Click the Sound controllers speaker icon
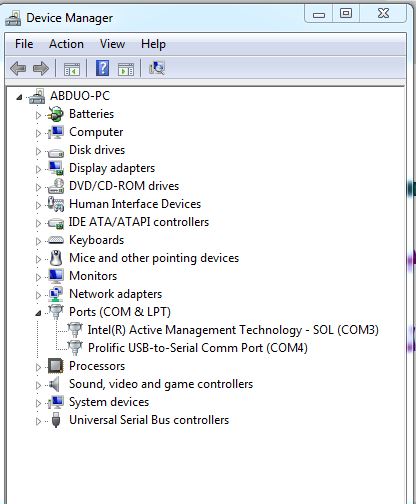Viewport: 416px width, 504px height. tap(54, 384)
